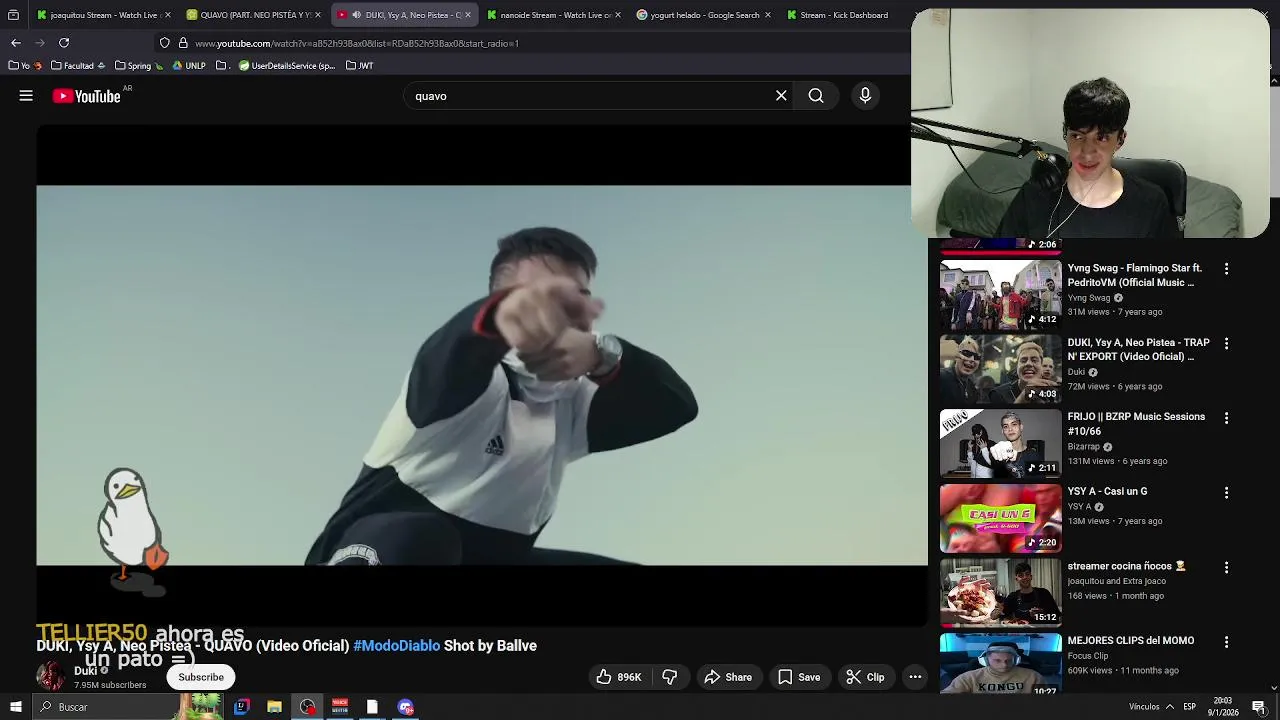The width and height of the screenshot is (1280, 720).
Task: Open notifications center in system tray
Action: pyautogui.click(x=1259, y=707)
